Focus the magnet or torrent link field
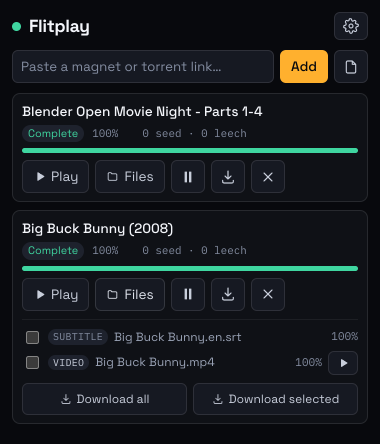380x444 pixels. pyautogui.click(x=143, y=67)
